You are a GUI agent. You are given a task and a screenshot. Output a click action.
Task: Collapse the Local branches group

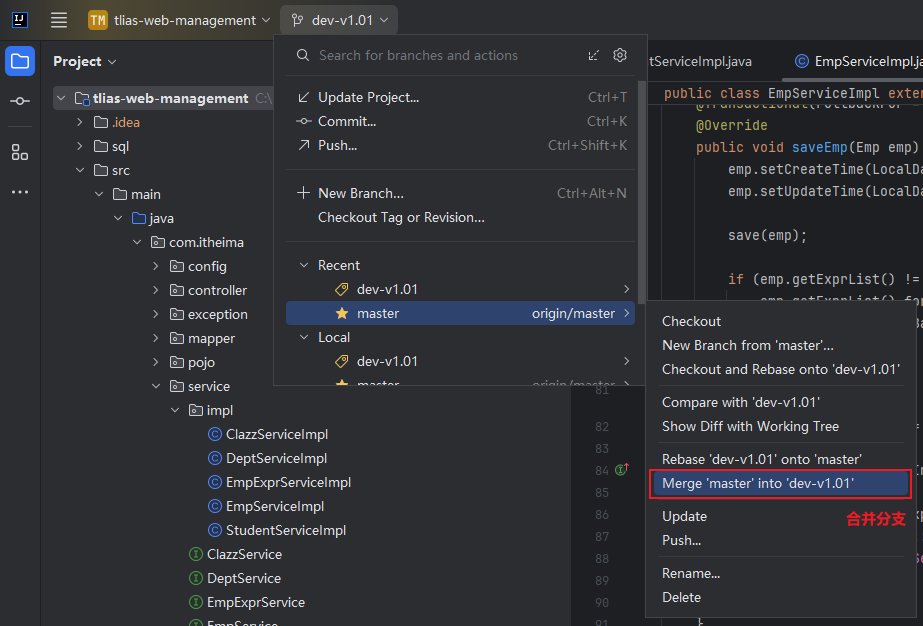click(304, 337)
